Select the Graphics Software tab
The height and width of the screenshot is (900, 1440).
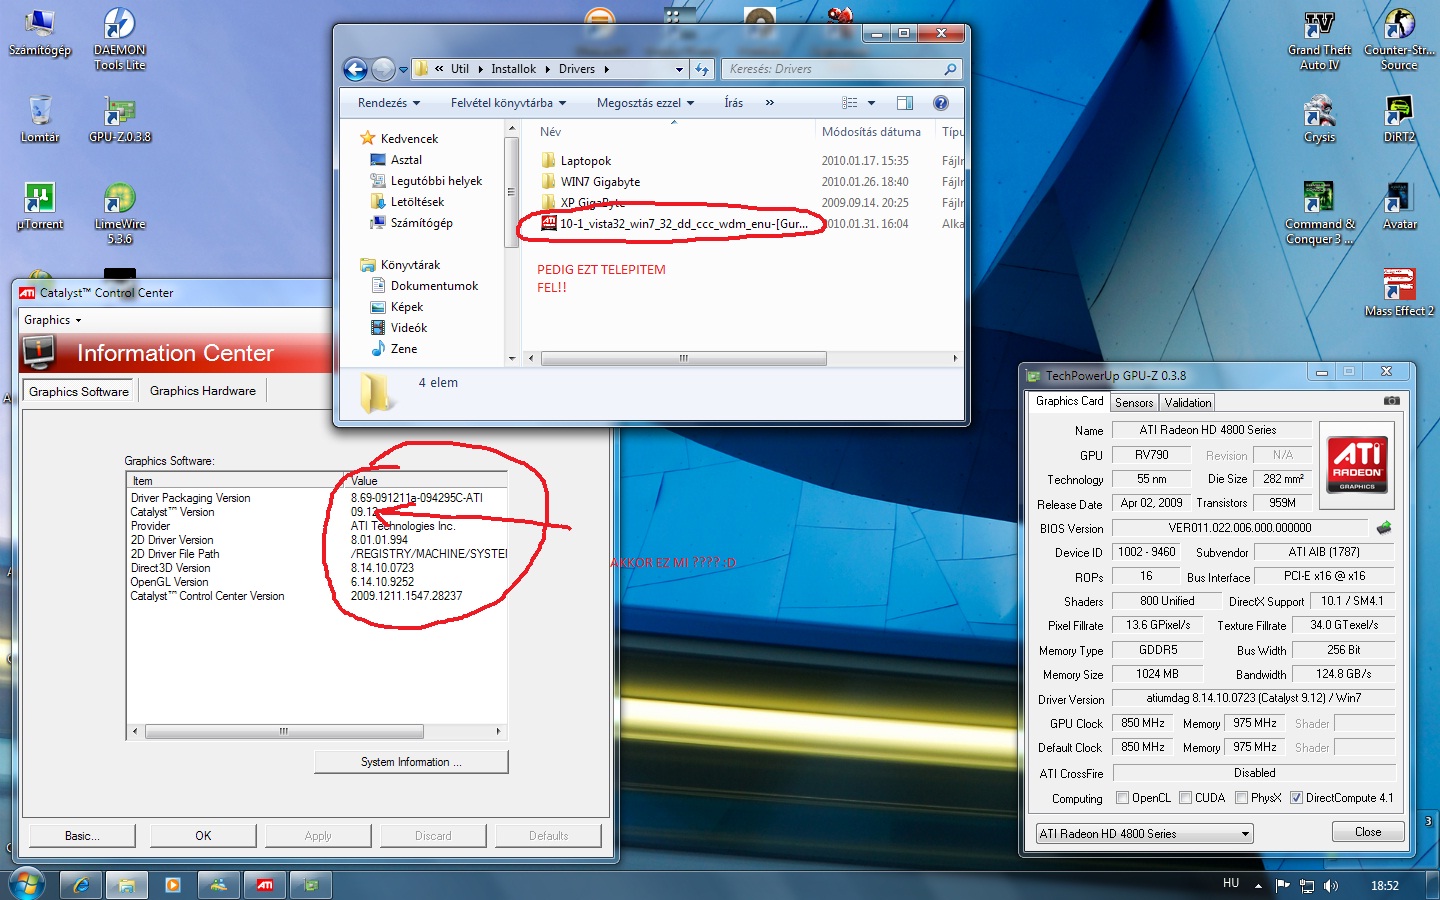coord(79,391)
